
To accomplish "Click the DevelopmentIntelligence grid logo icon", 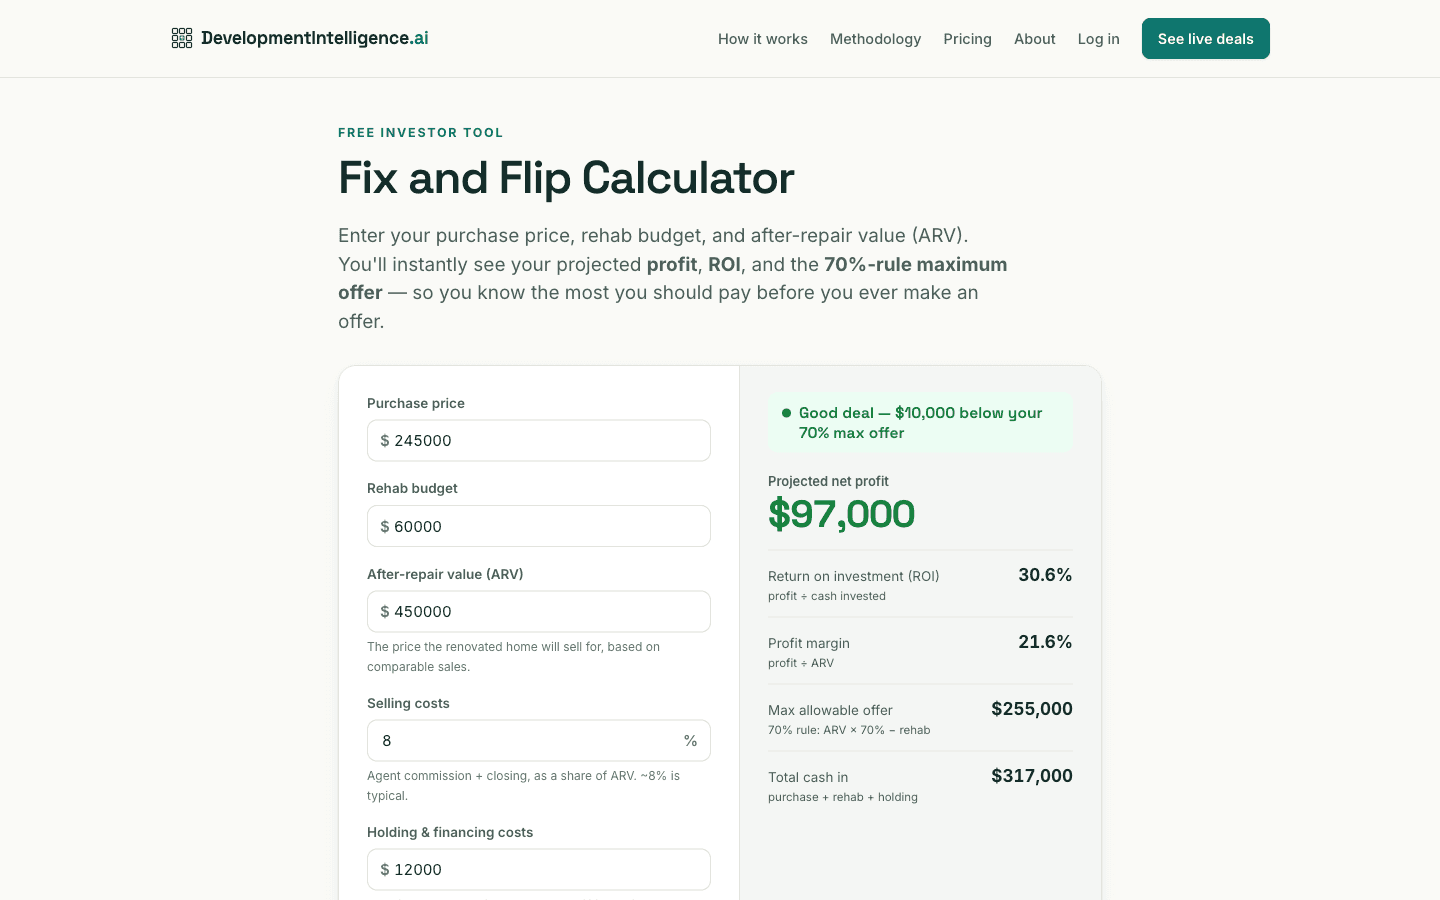I will pos(182,38).
